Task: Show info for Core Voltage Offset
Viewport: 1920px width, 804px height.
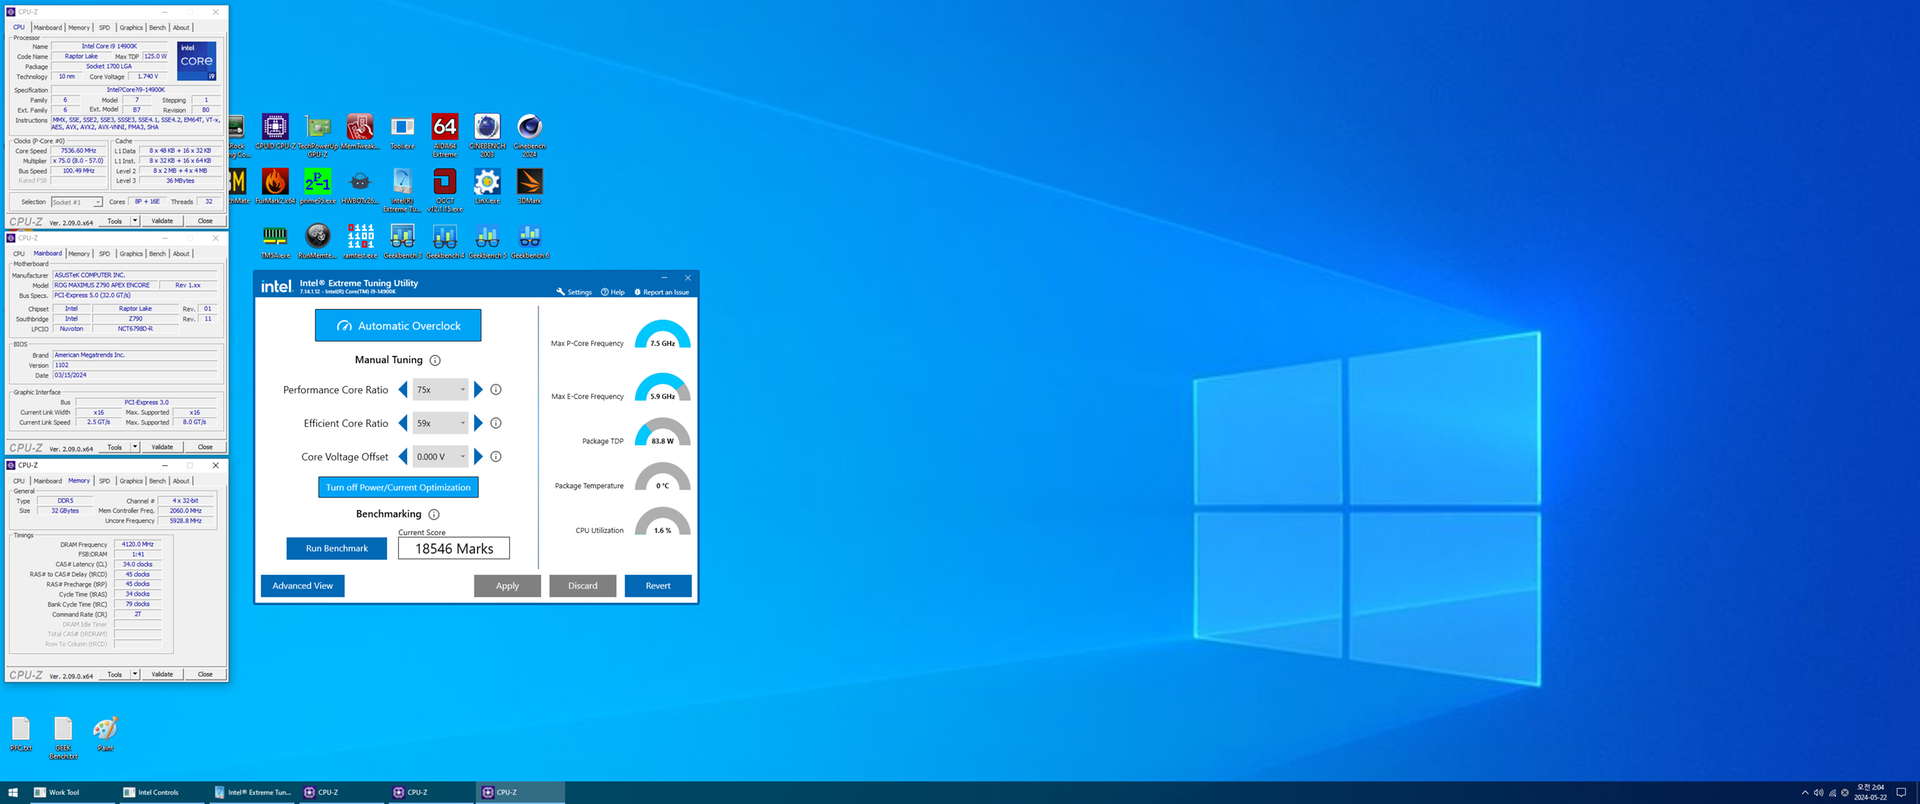Action: [496, 456]
